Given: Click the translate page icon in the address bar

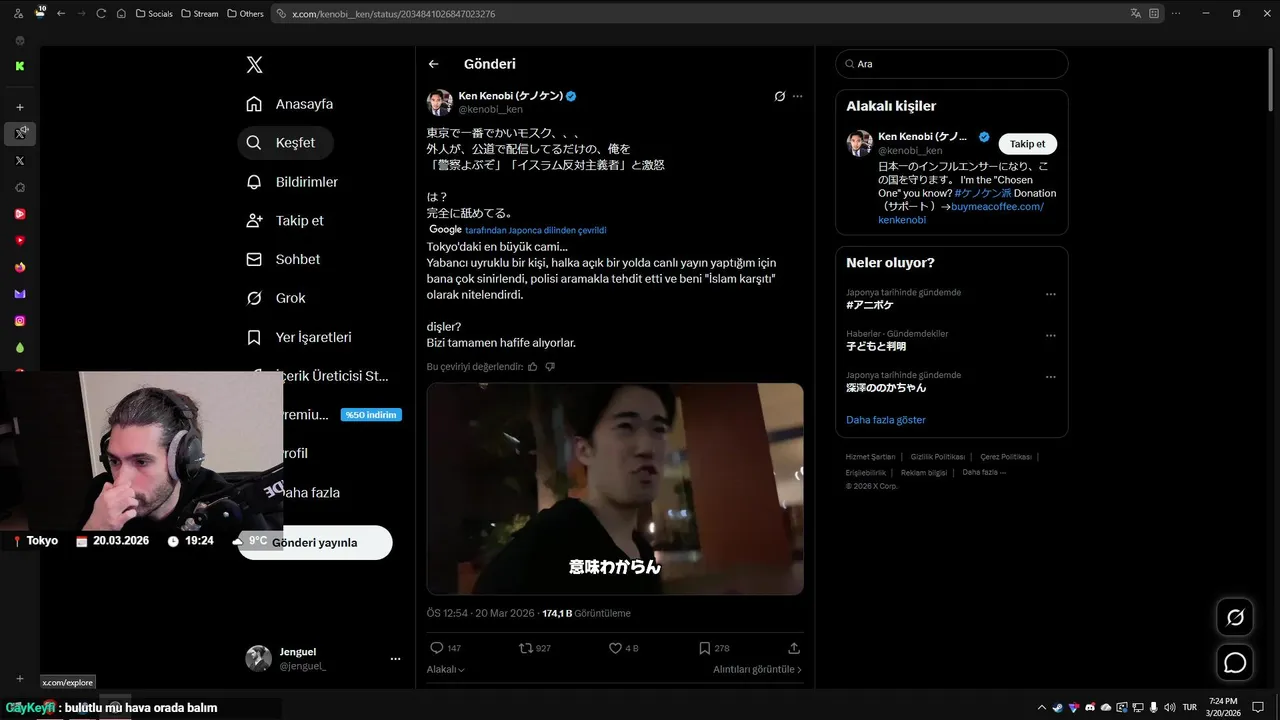Looking at the screenshot, I should pyautogui.click(x=1136, y=14).
